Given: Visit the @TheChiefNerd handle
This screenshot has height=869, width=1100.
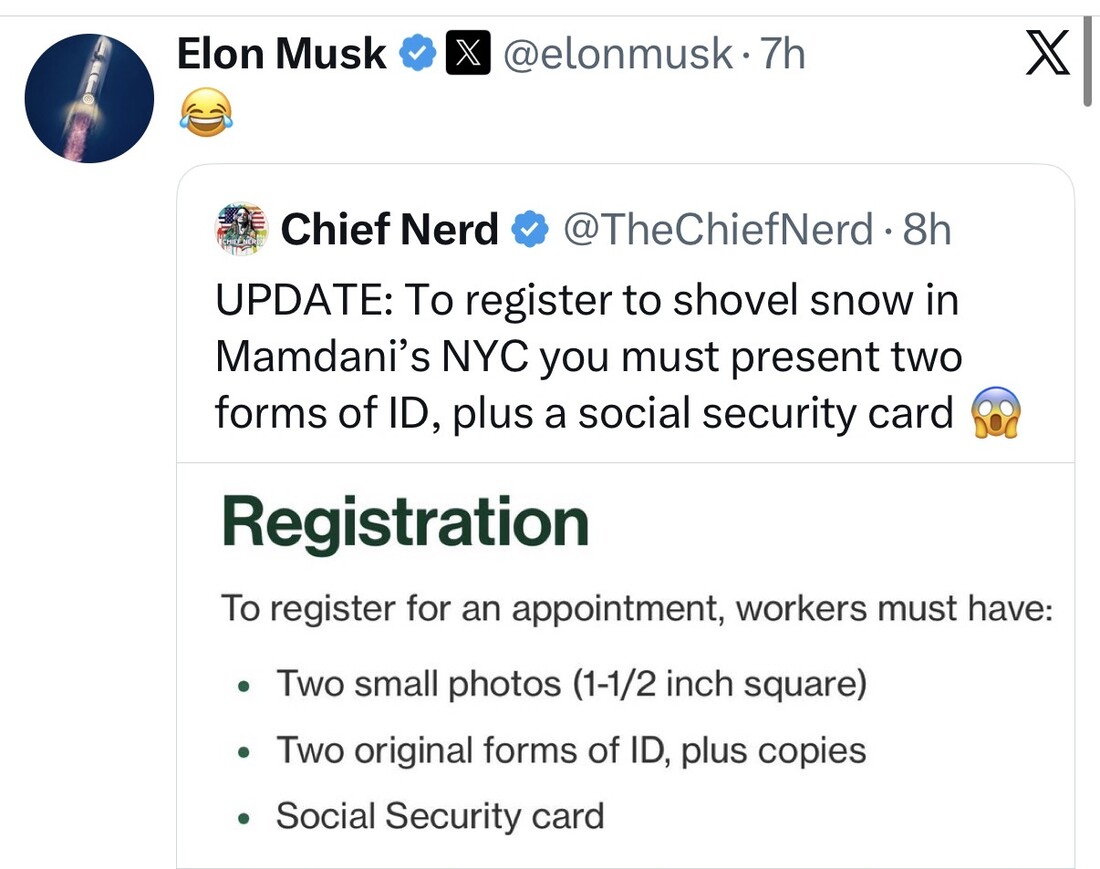Looking at the screenshot, I should click(718, 231).
